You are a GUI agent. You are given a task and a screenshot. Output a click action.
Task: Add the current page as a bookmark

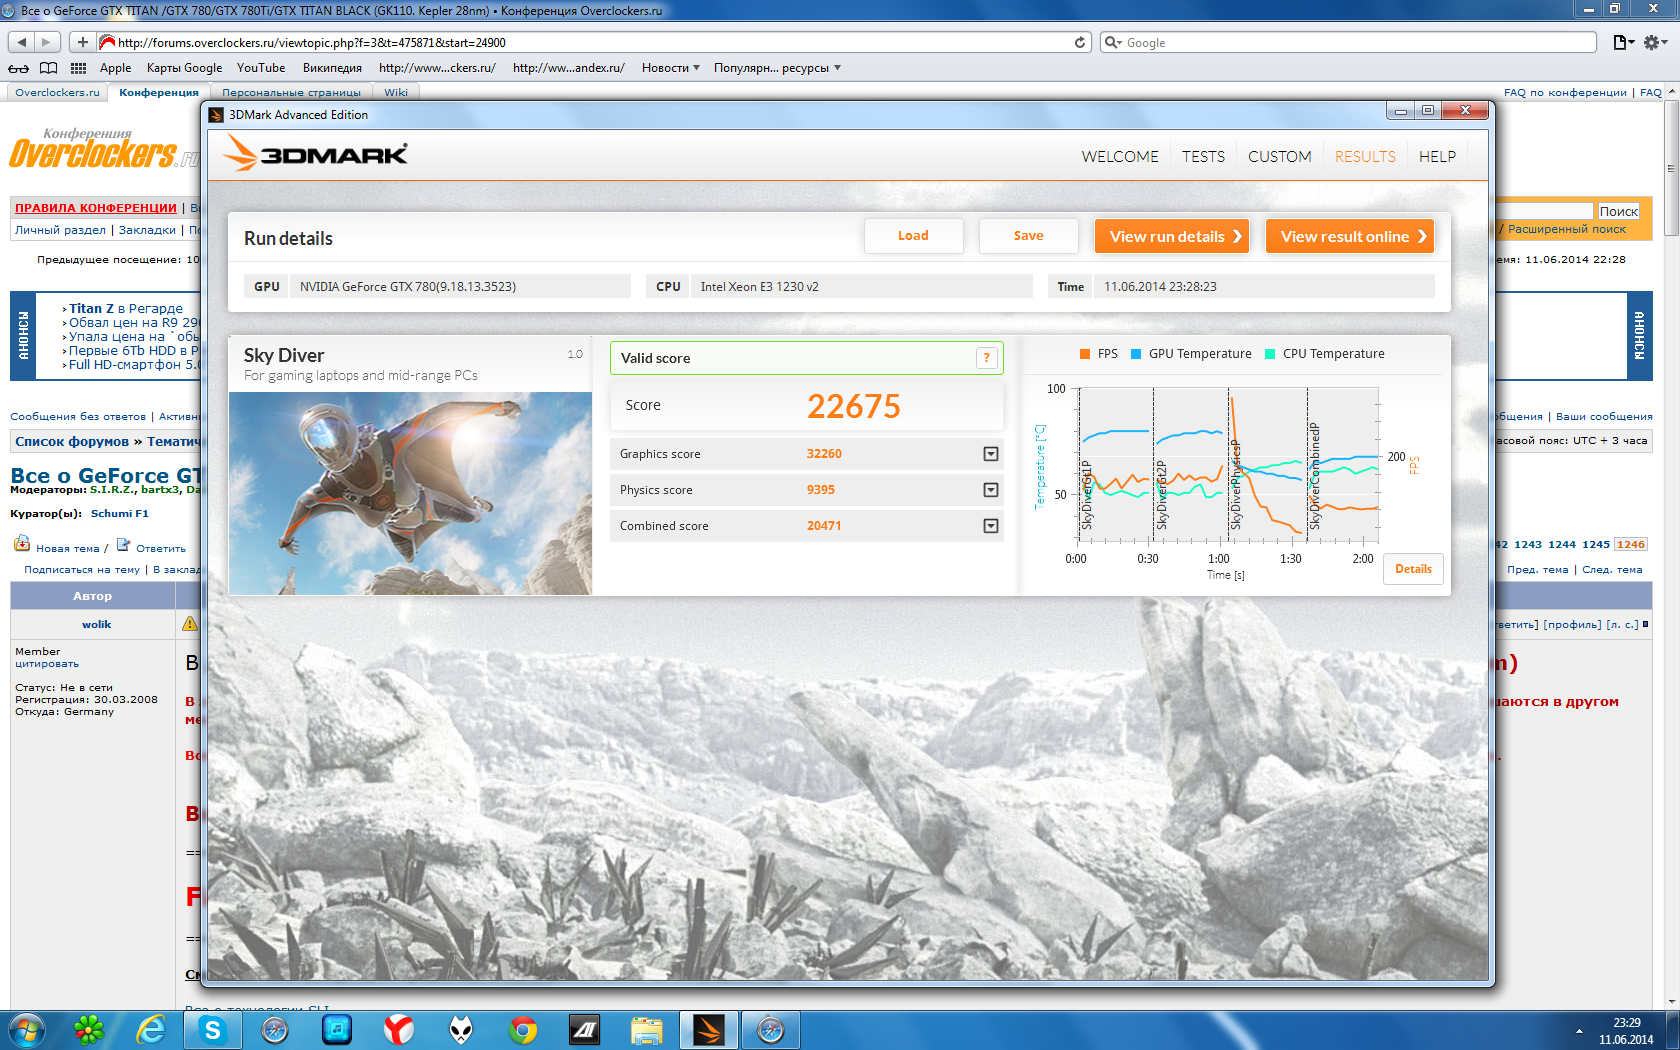(x=82, y=42)
